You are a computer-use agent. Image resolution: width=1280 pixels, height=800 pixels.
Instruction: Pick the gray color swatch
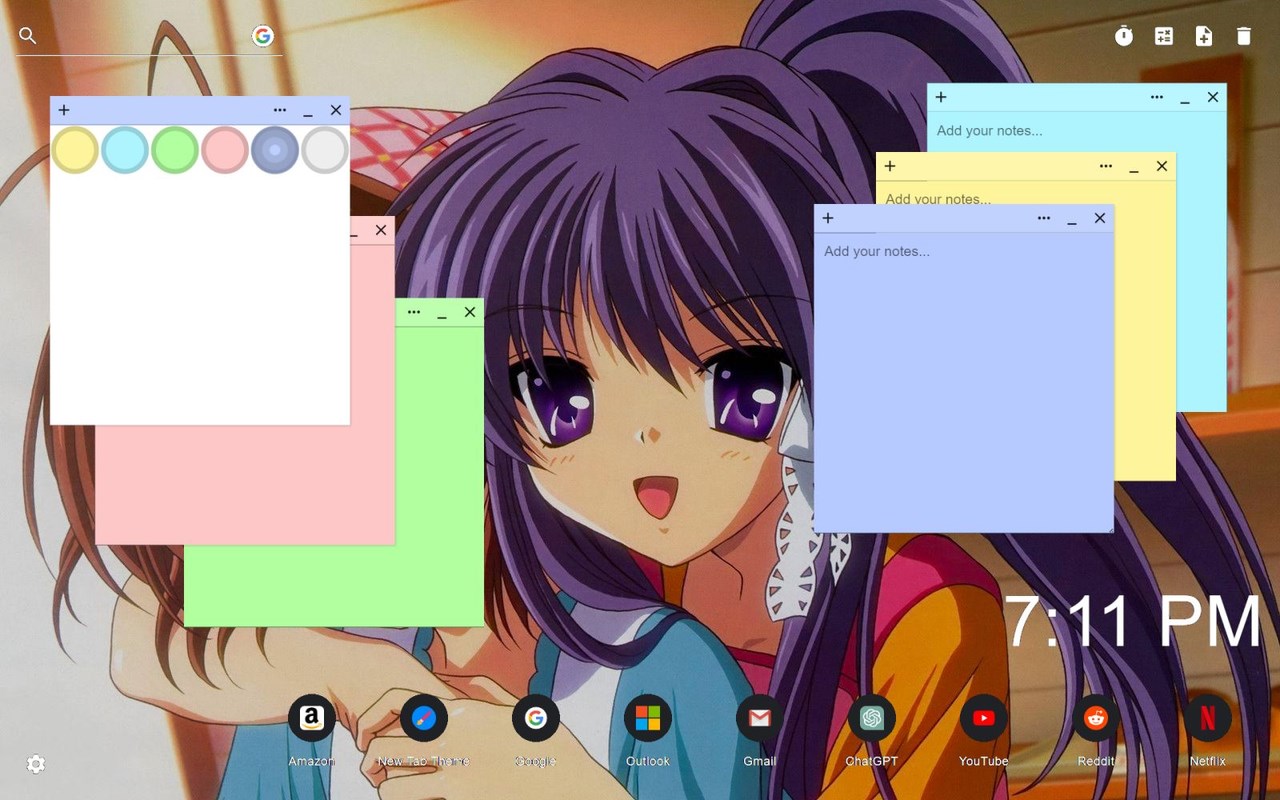[x=325, y=150]
